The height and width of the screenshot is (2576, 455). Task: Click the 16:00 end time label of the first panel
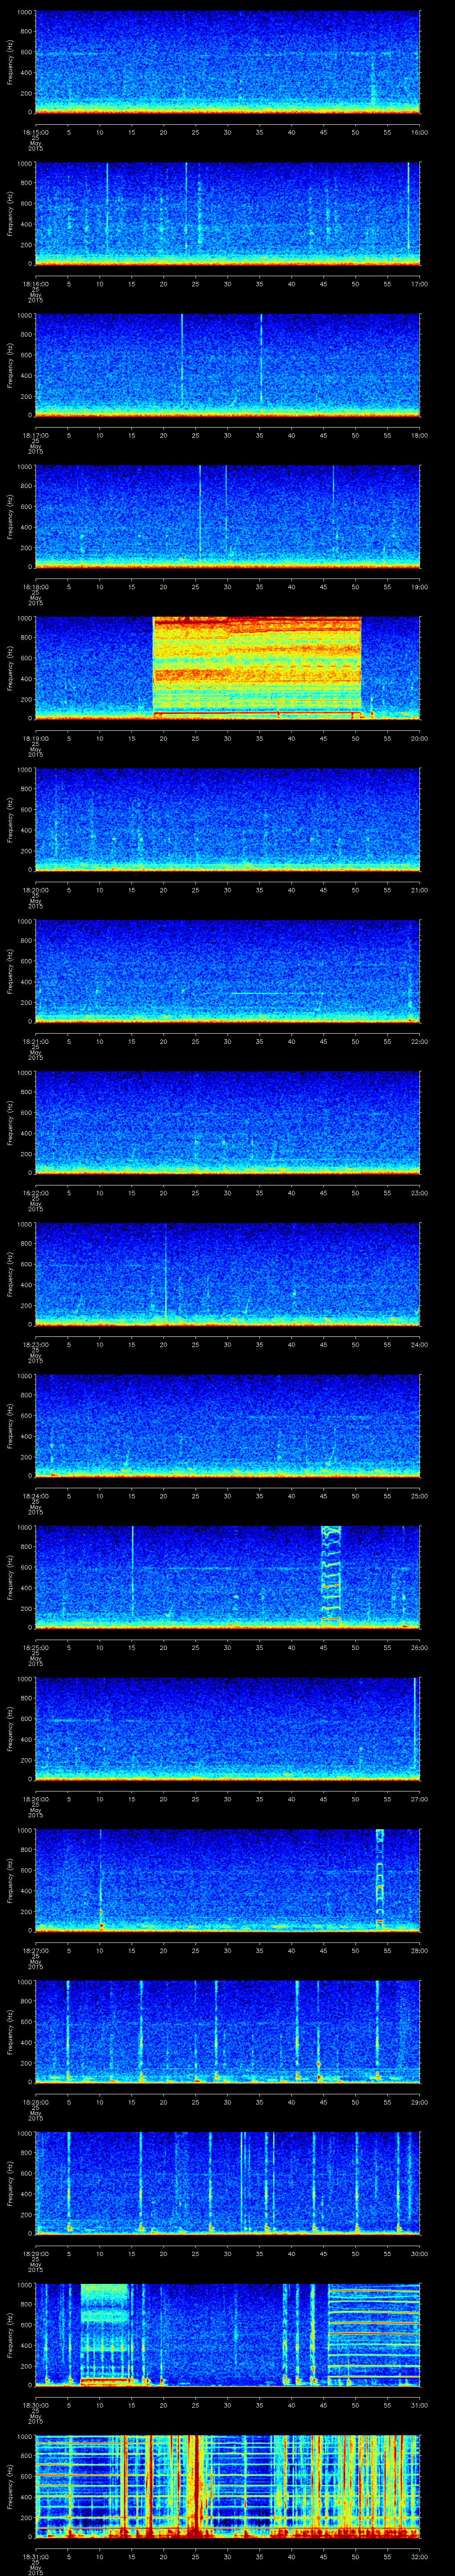click(419, 131)
